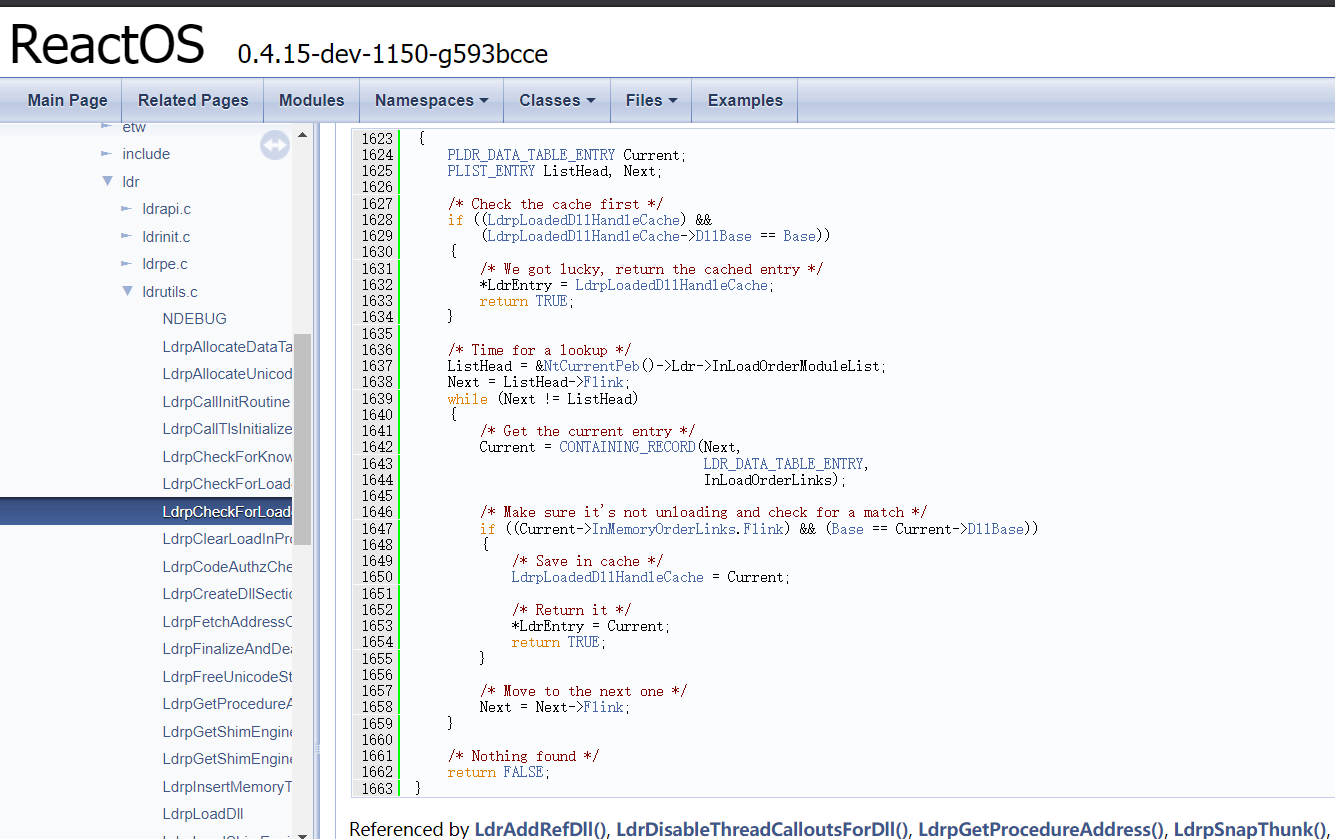Select LdrpCheckForKnow… tree entry
This screenshot has height=839, width=1335.
click(227, 457)
